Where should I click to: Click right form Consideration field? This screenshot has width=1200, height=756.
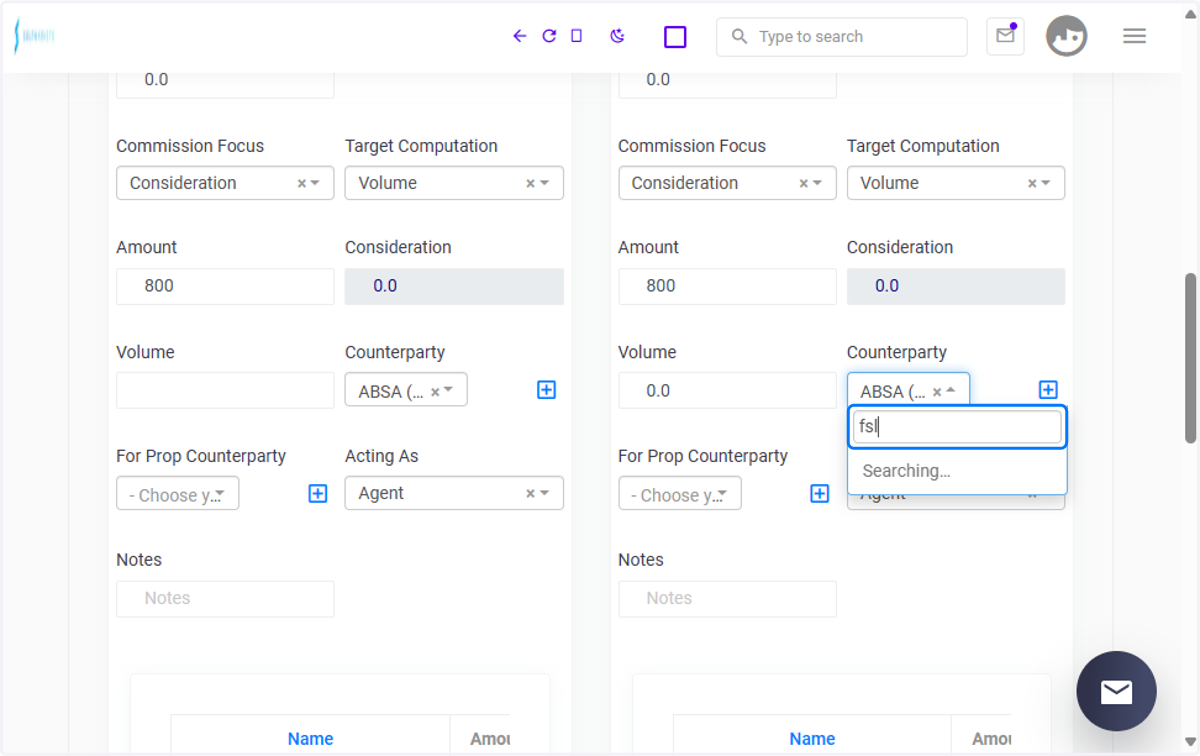pos(956,286)
